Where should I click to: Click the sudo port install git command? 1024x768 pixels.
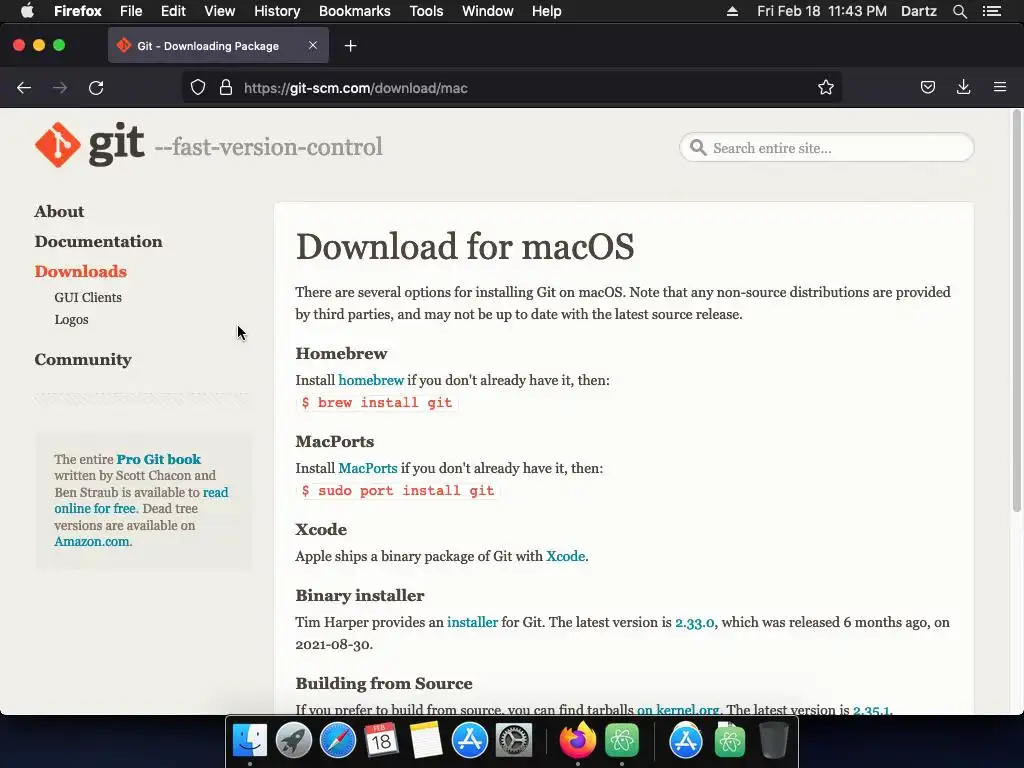click(398, 491)
